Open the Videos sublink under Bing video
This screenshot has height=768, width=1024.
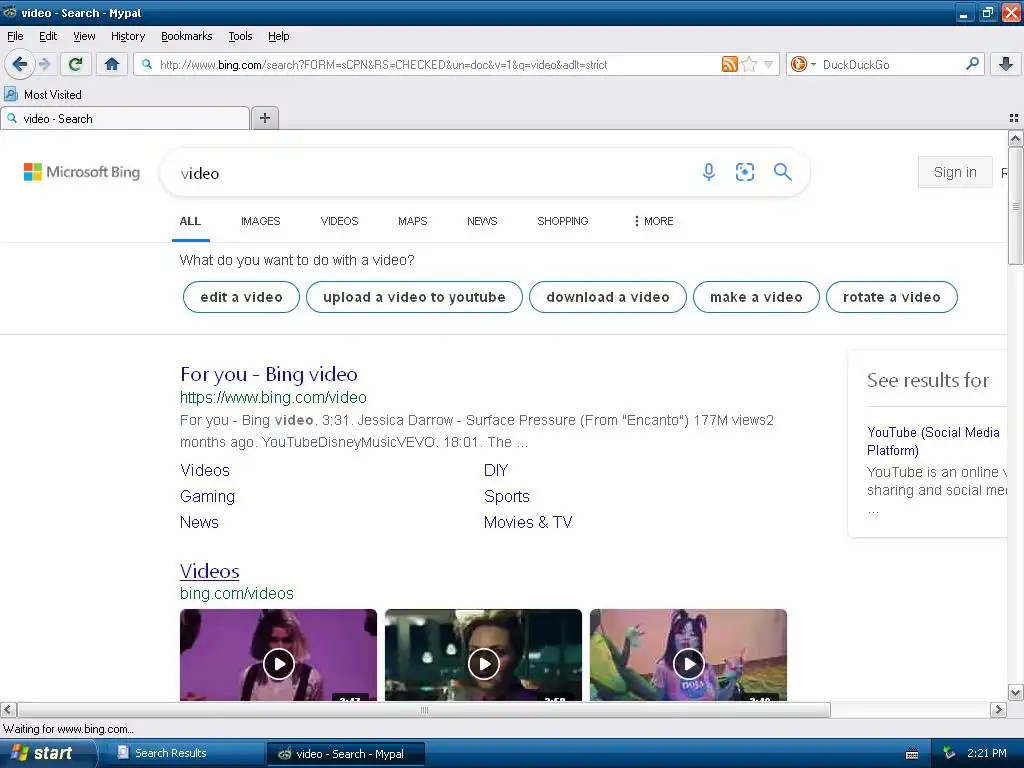coord(205,470)
